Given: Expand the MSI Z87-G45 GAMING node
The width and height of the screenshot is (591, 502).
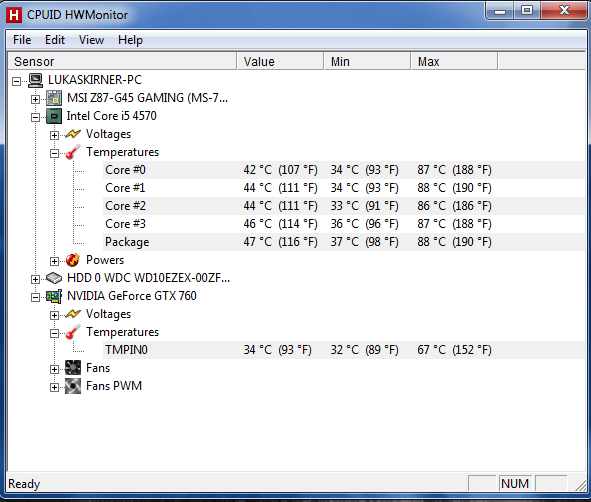Looking at the screenshot, I should point(35,99).
